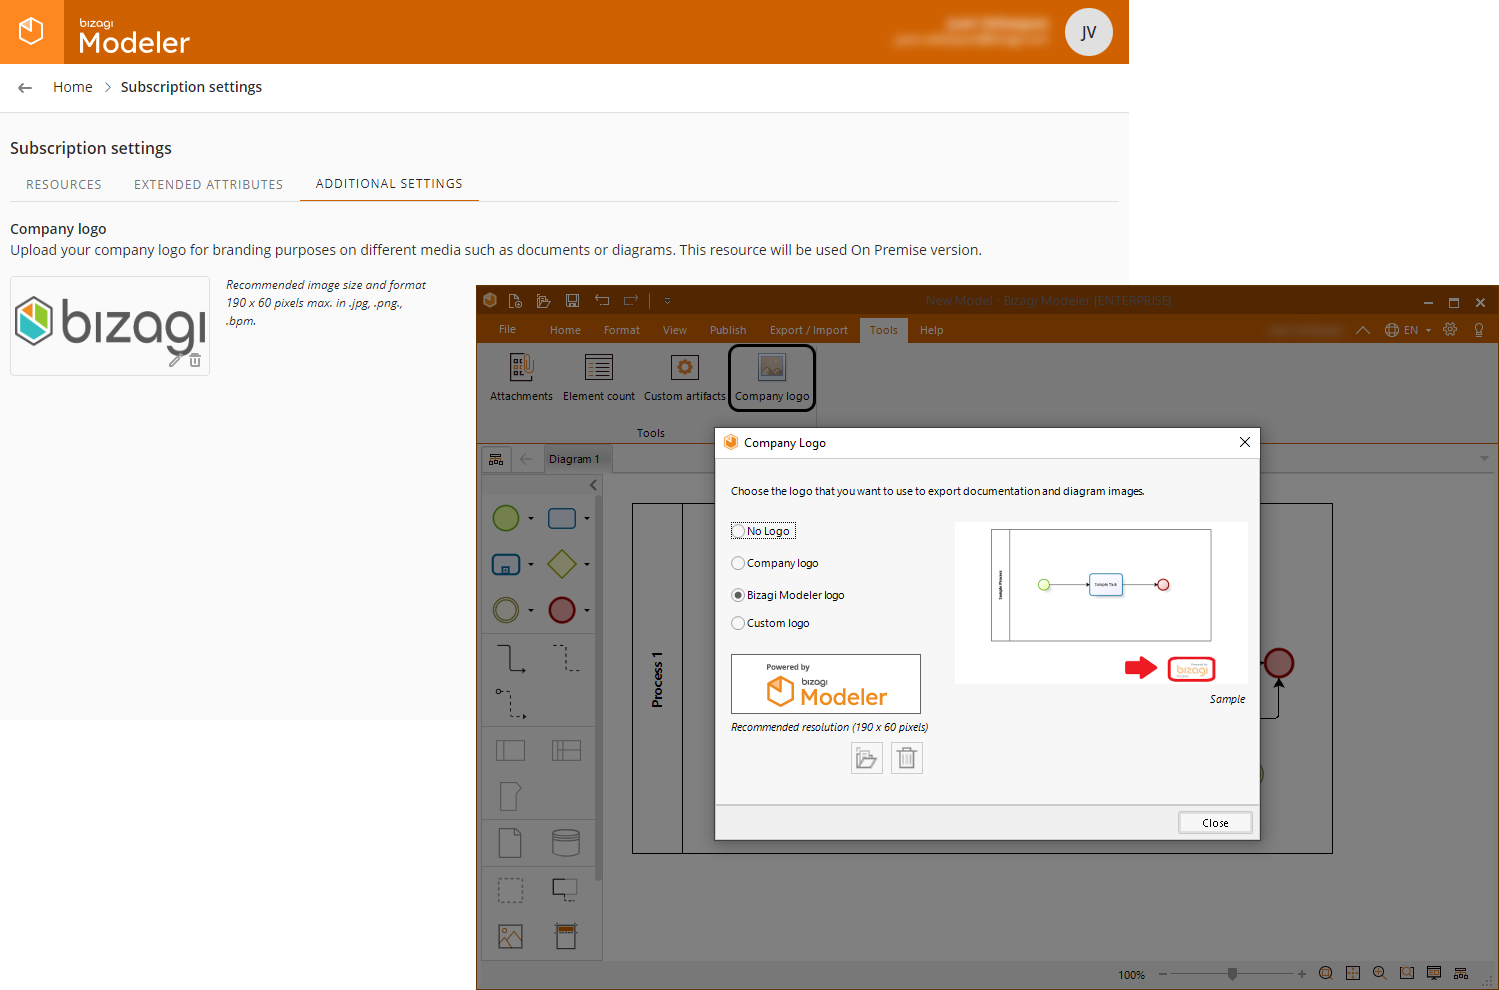Open the Format ribbon tab
This screenshot has height=990, width=1499.
[621, 330]
